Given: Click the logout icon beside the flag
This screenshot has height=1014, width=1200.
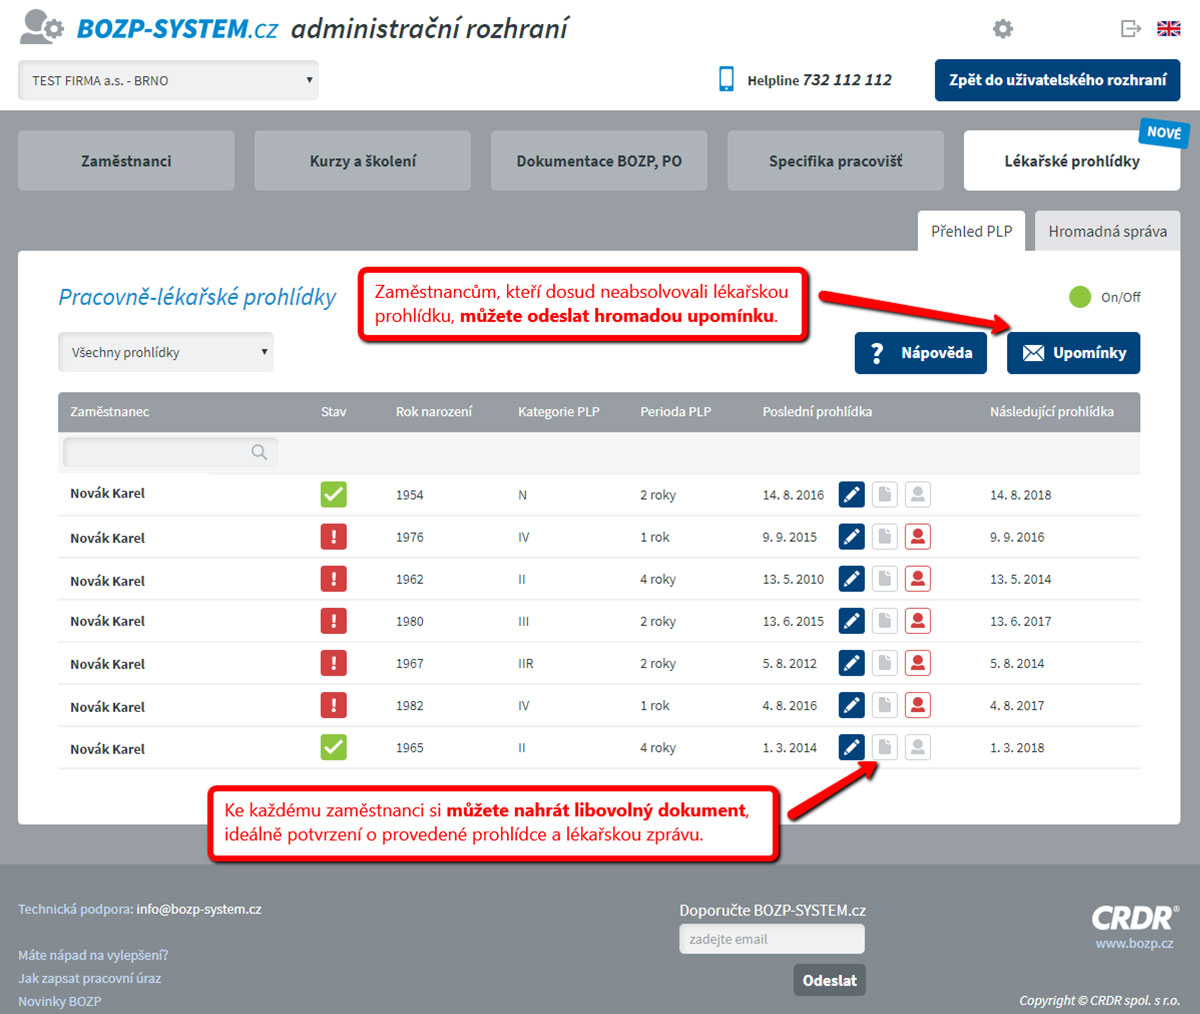Looking at the screenshot, I should pos(1131,29).
